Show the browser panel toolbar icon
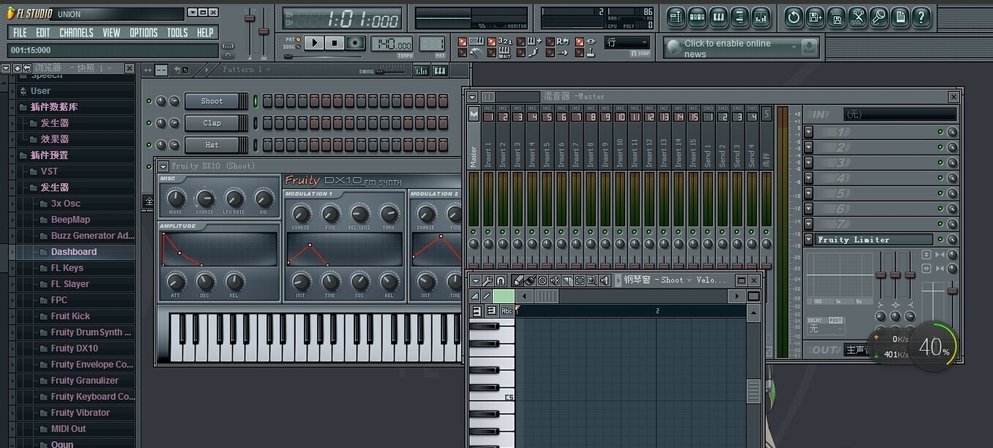 pyautogui.click(x=740, y=17)
